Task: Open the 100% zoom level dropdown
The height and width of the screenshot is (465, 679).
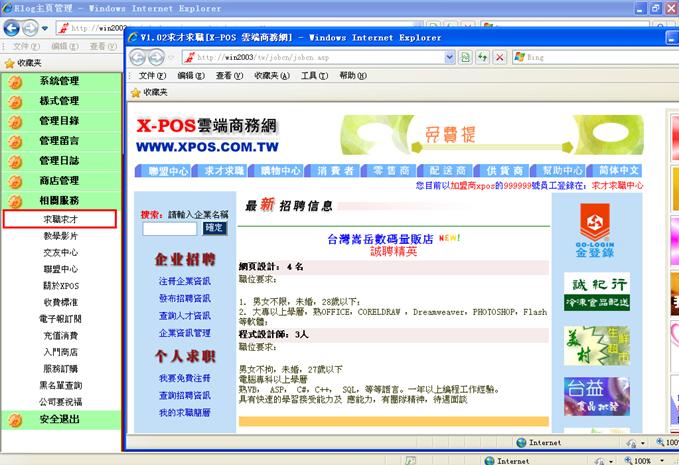Action: (x=647, y=461)
